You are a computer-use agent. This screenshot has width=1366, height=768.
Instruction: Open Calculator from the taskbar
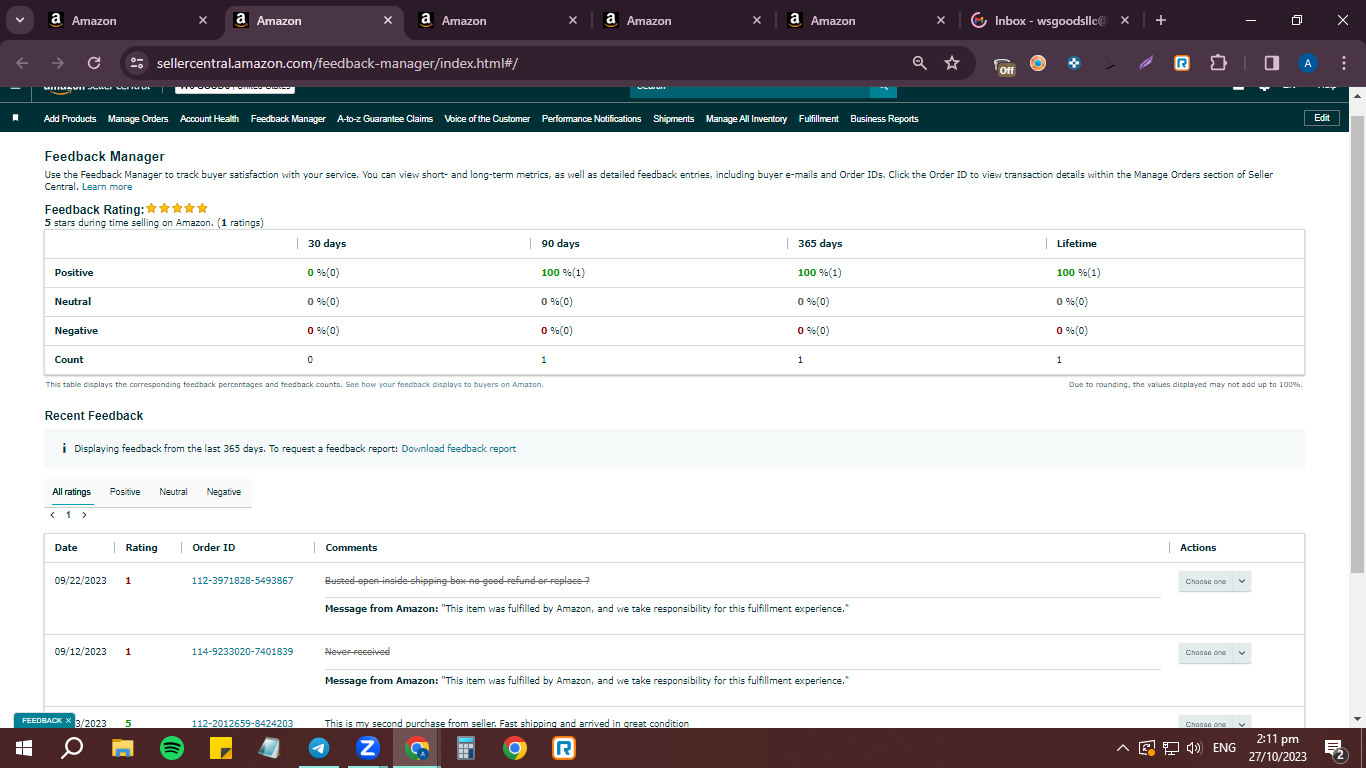(466, 748)
